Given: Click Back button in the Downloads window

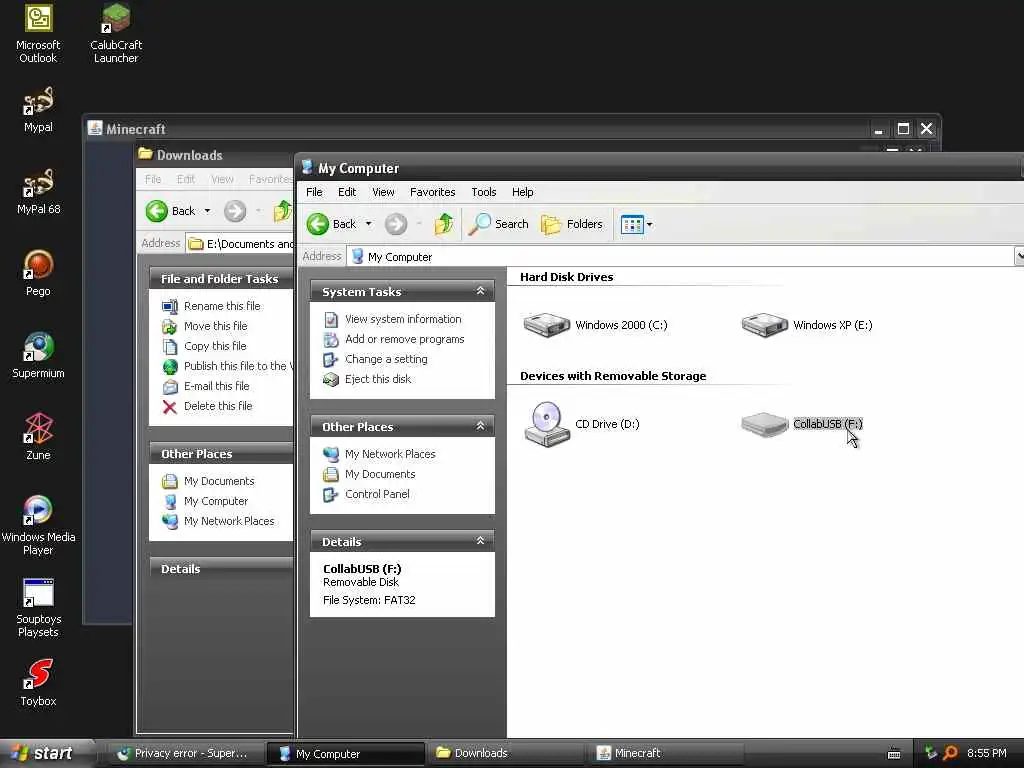Looking at the screenshot, I should click(170, 211).
